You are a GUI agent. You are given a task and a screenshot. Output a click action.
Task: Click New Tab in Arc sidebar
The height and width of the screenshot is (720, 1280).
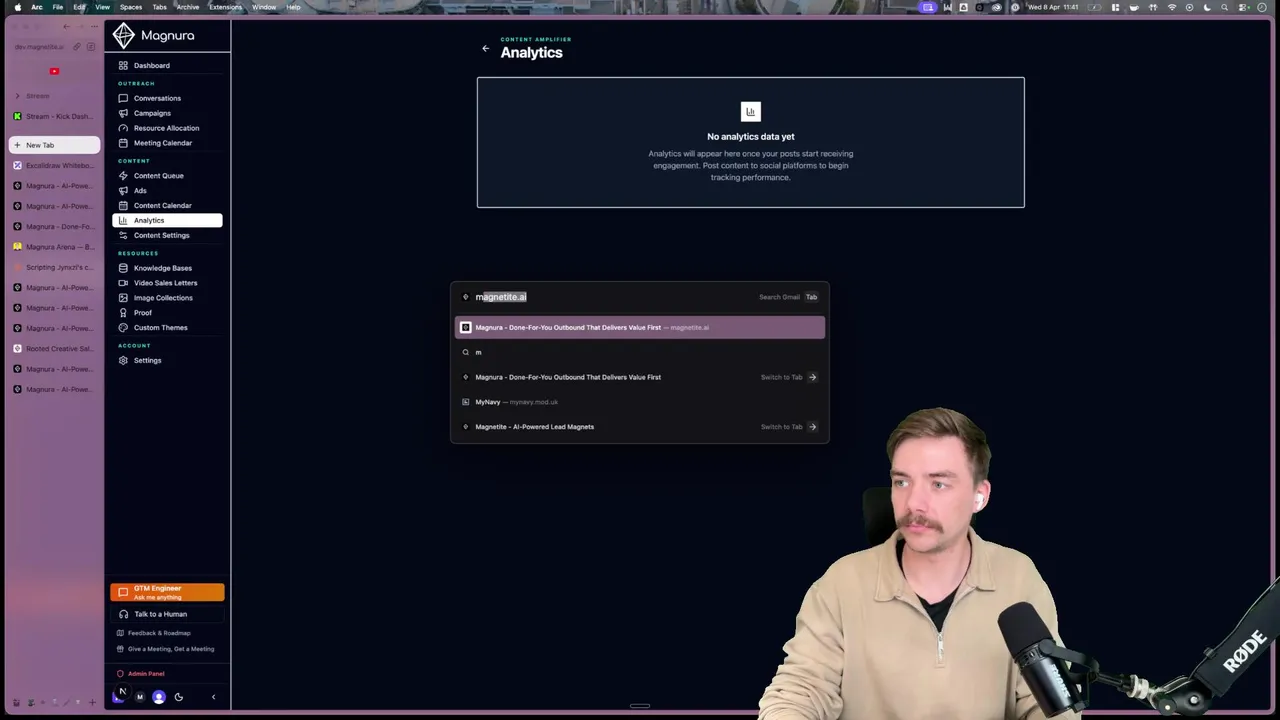[x=54, y=145]
